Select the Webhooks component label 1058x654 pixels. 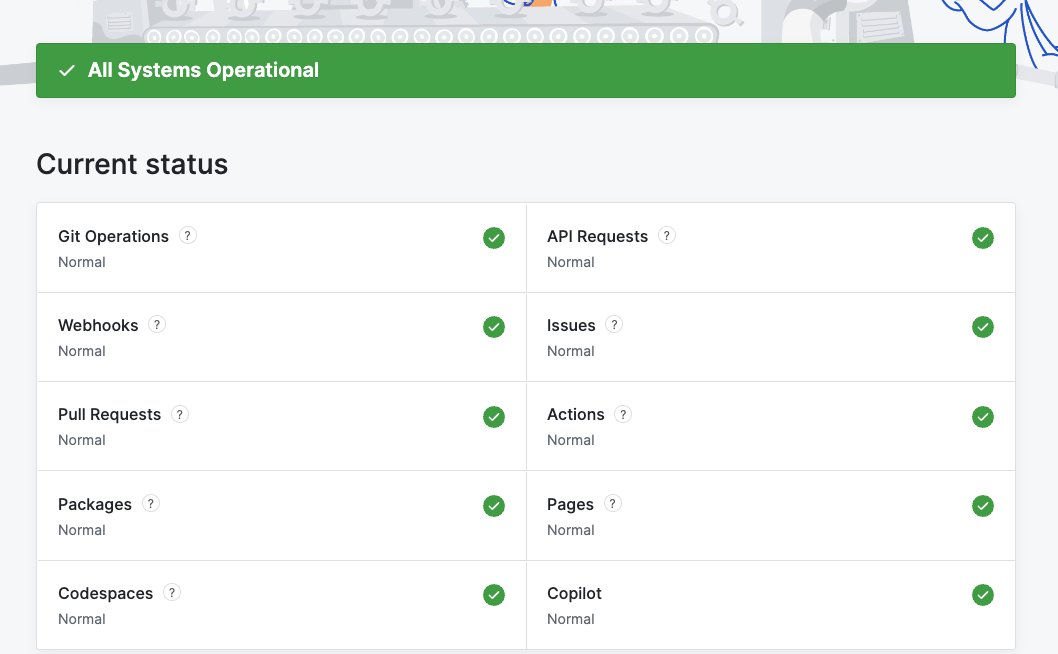[x=98, y=325]
